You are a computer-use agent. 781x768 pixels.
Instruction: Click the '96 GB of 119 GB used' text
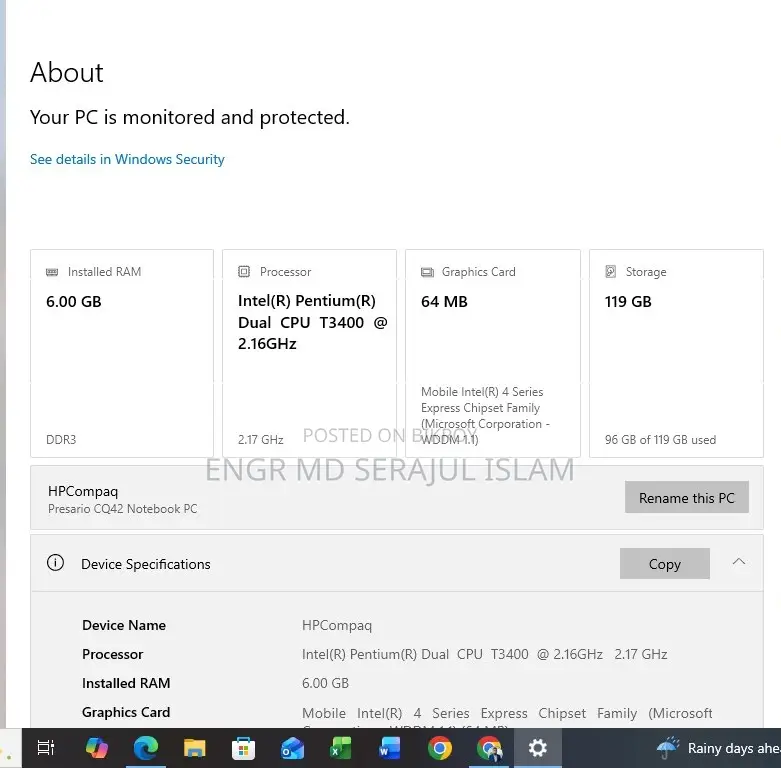[660, 440]
